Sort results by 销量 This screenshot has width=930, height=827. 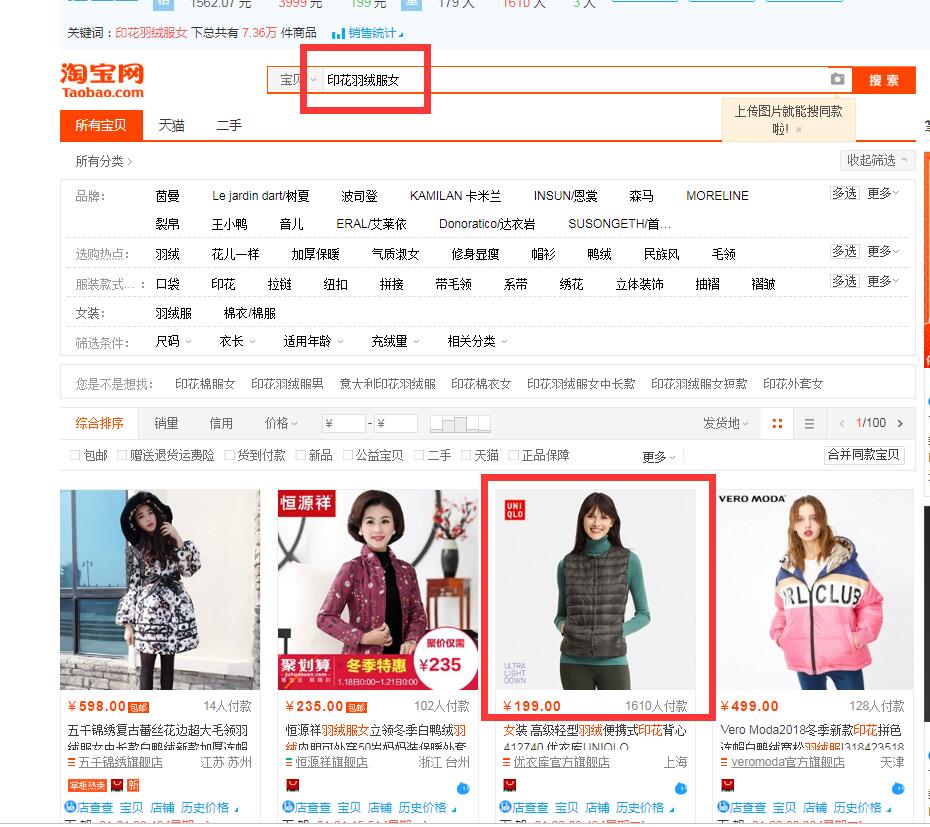(166, 424)
